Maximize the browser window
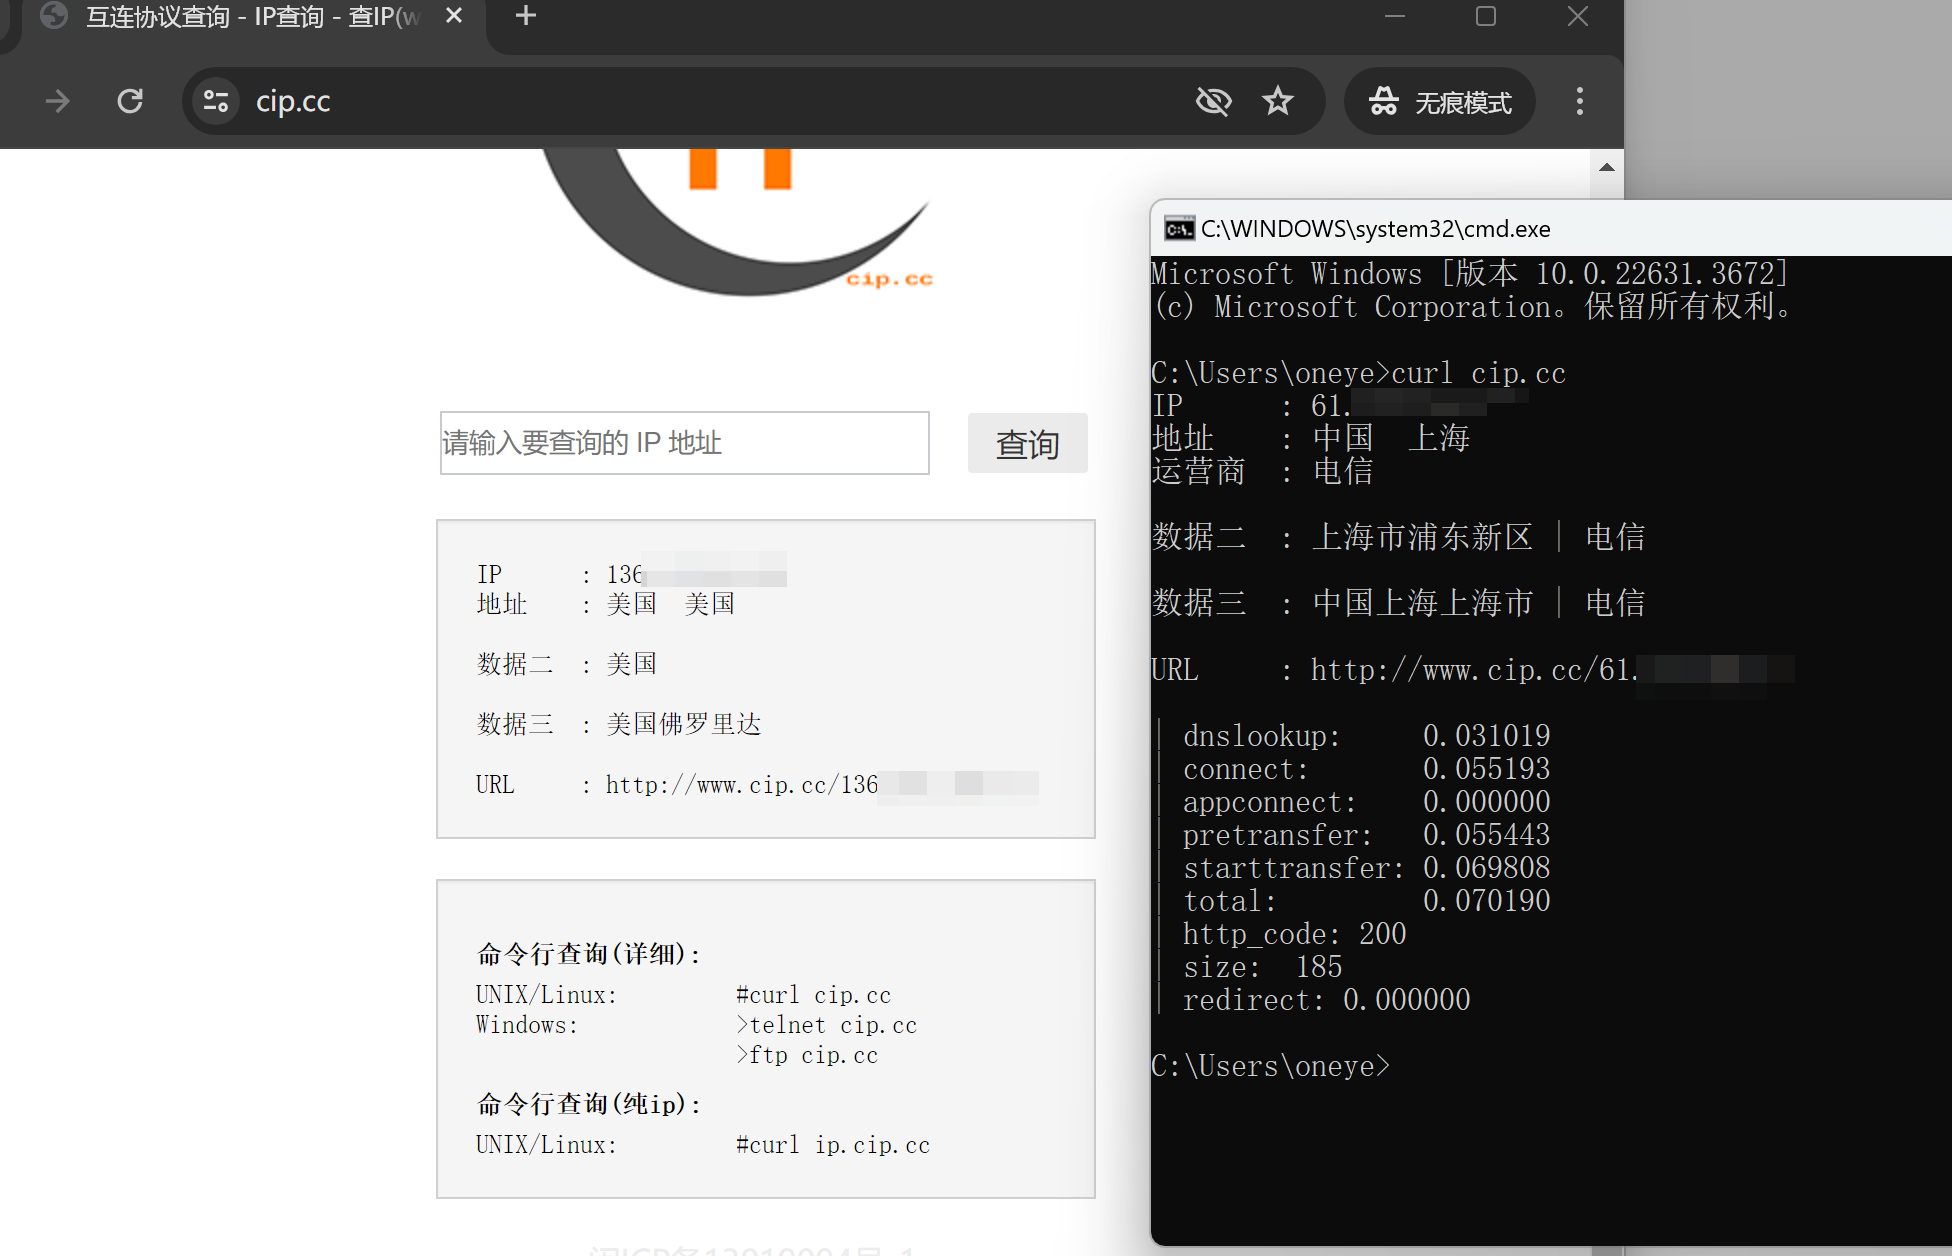The image size is (1952, 1256). tap(1486, 16)
